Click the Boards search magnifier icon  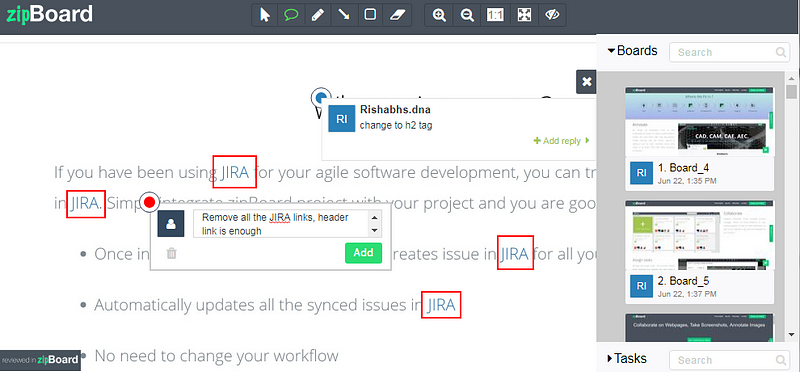click(781, 52)
